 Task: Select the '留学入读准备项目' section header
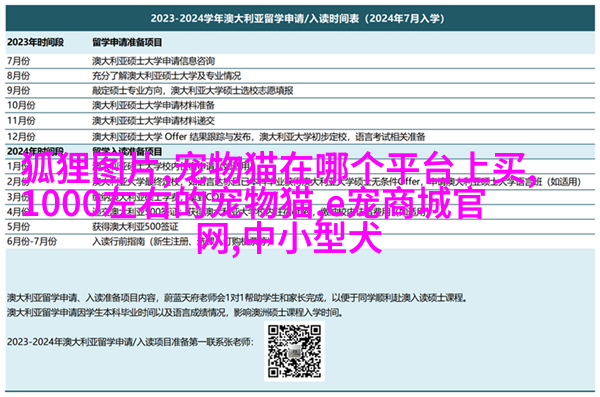(x=127, y=151)
